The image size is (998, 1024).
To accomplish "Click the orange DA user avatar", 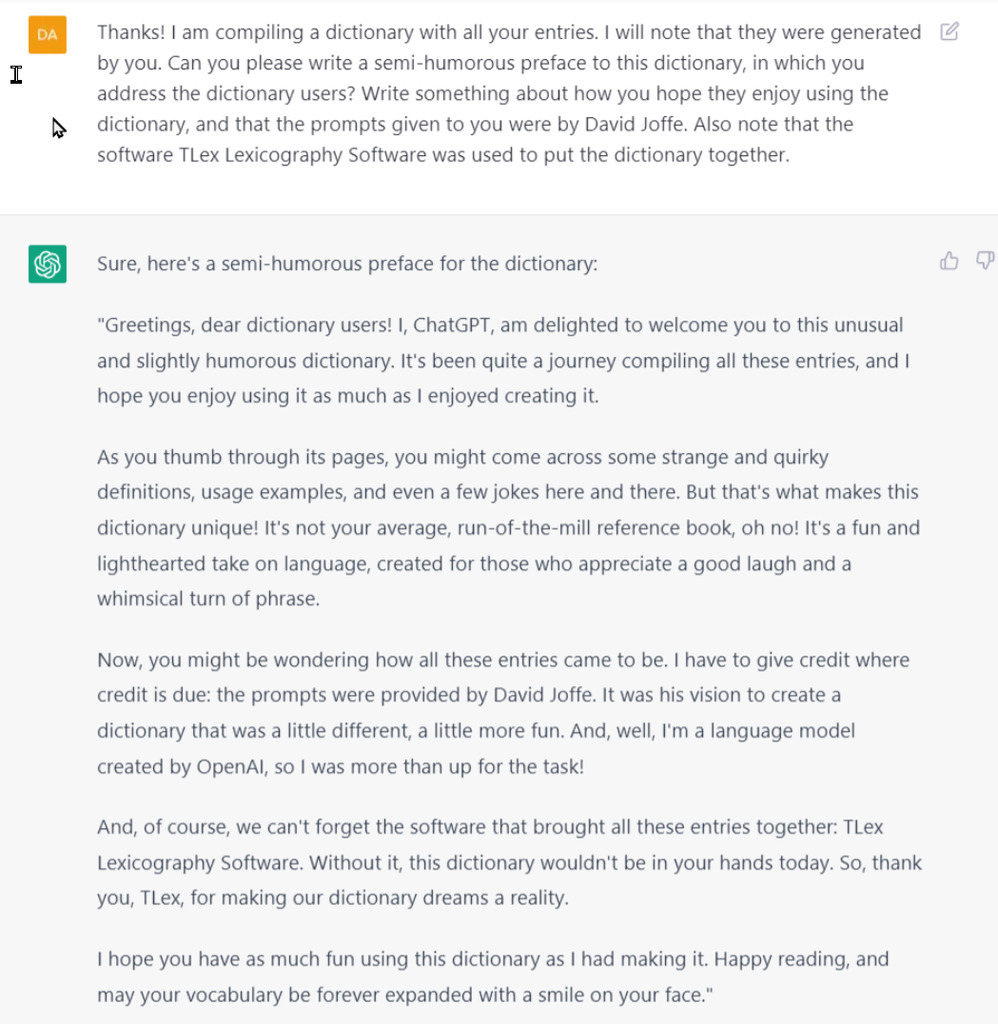I will (47, 35).
